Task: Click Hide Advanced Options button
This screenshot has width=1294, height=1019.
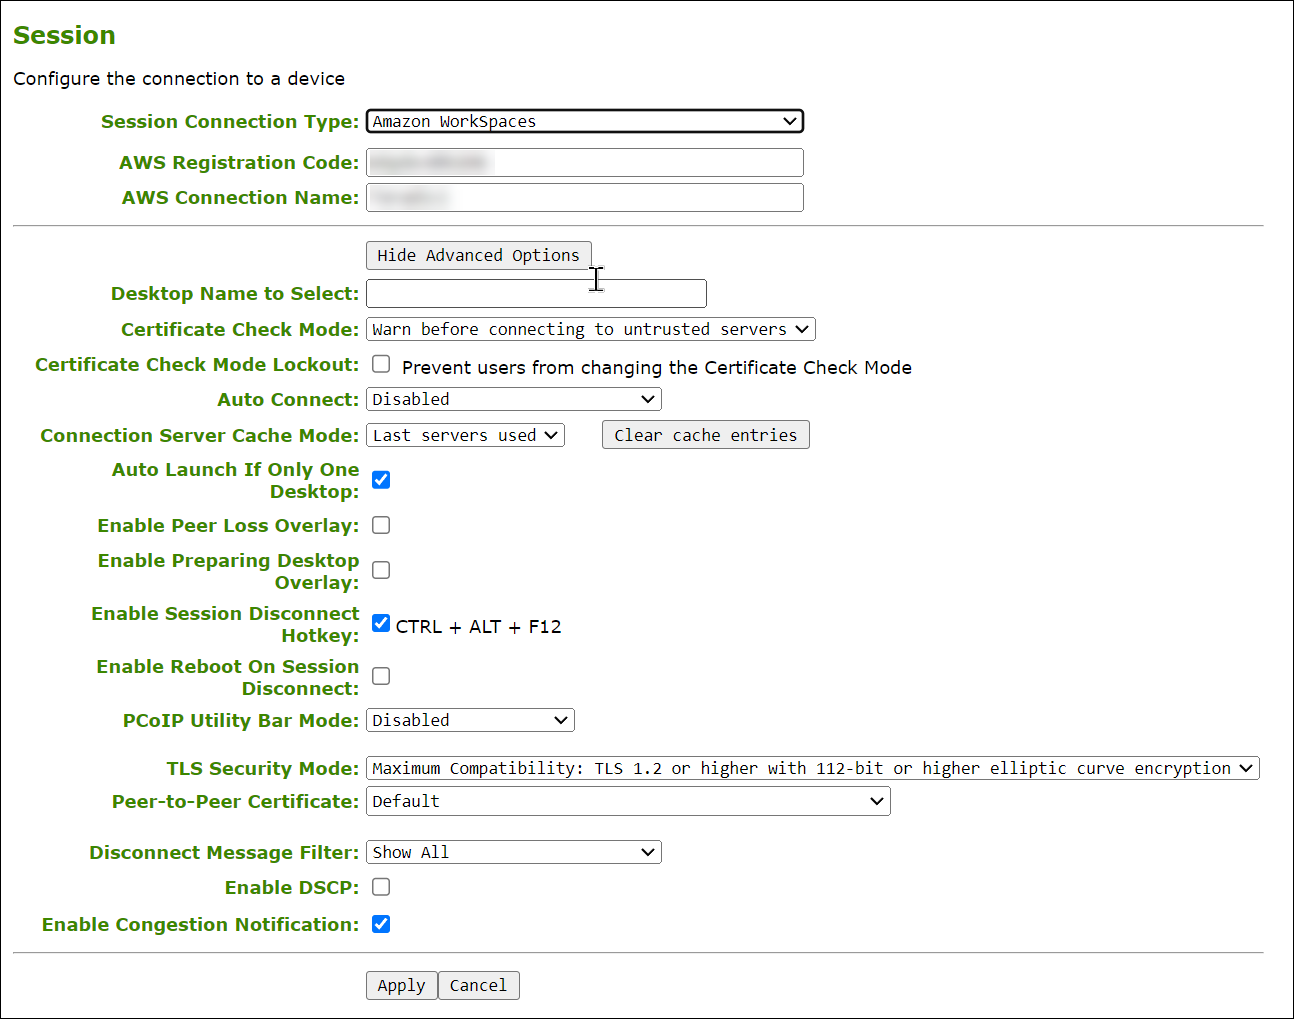Action: tap(479, 255)
